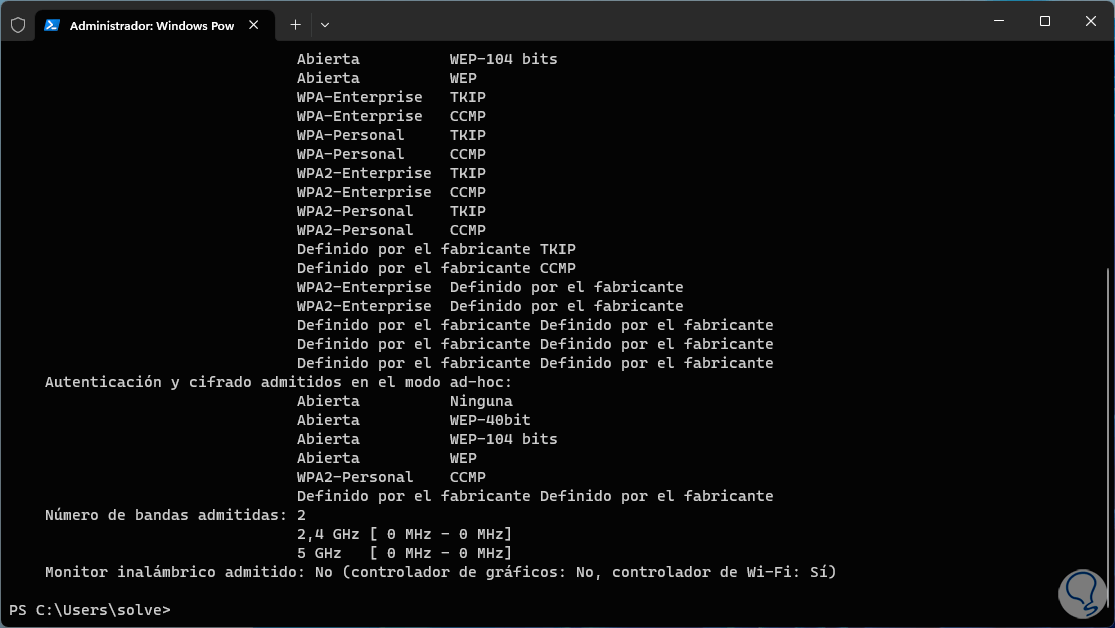Screen dimensions: 1115x628
Task: Click the "WEP-40bit" output text
Action: 490,420
